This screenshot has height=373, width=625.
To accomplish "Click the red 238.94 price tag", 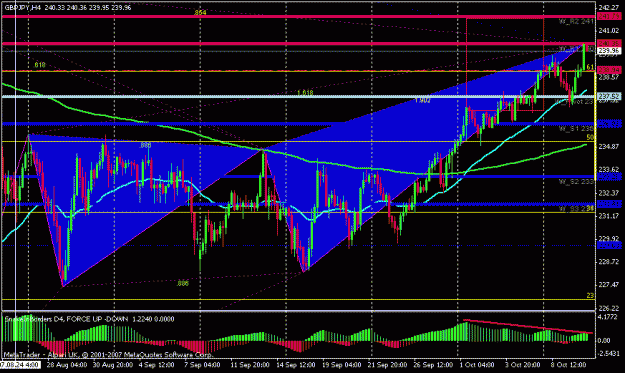I will (x=609, y=70).
